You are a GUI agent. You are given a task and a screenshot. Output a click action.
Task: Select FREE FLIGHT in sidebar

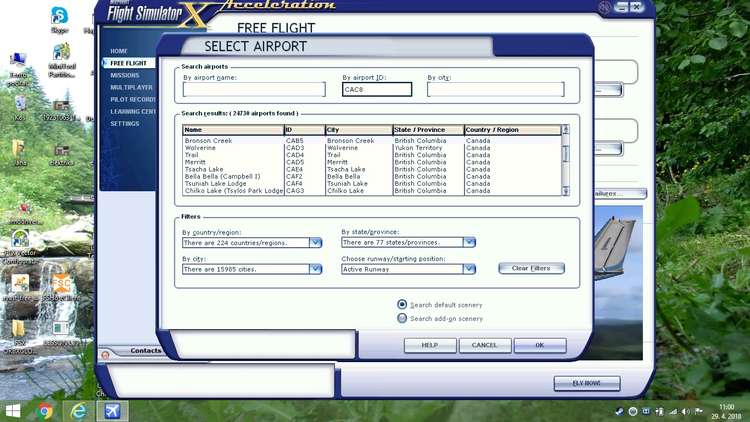click(128, 63)
